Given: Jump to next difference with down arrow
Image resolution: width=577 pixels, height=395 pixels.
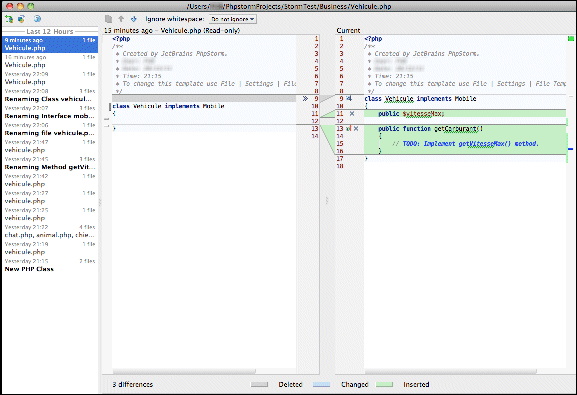Looking at the screenshot, I should pyautogui.click(x=134, y=19).
